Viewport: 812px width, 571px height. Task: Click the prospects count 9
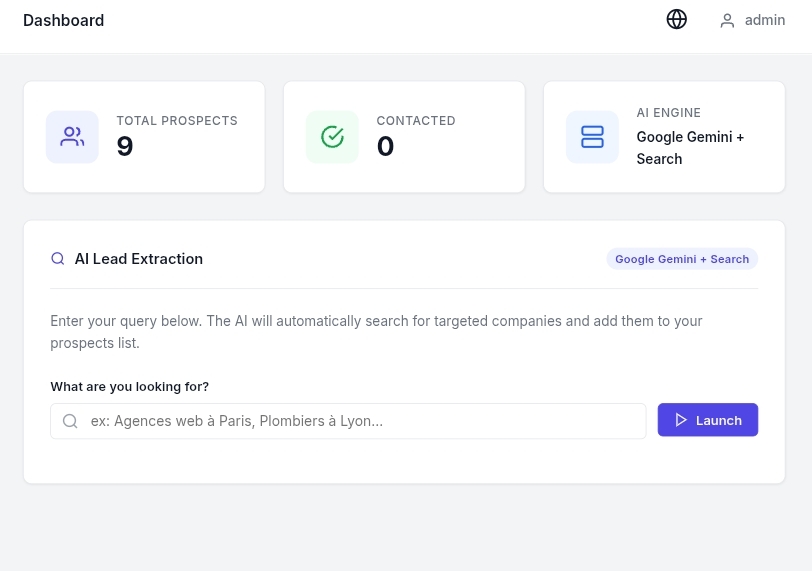[x=125, y=146]
